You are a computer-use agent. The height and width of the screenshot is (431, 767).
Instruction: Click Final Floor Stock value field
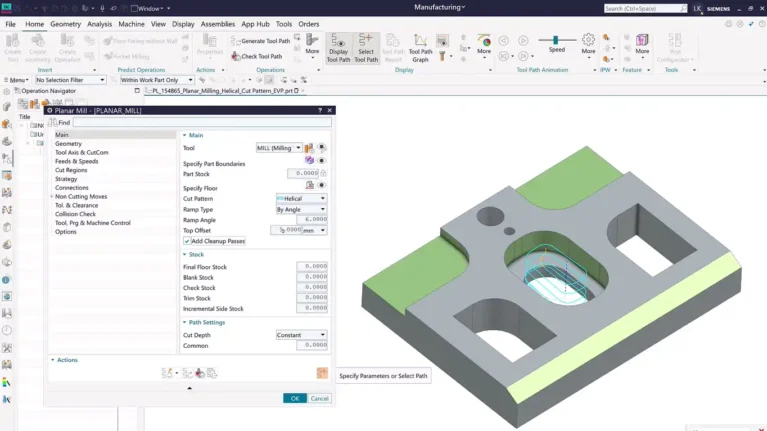(312, 267)
